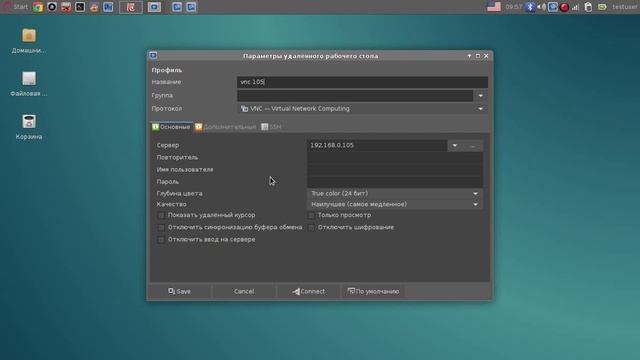Open the Файловая система desktop icon
This screenshot has width=640, height=360.
point(29,84)
